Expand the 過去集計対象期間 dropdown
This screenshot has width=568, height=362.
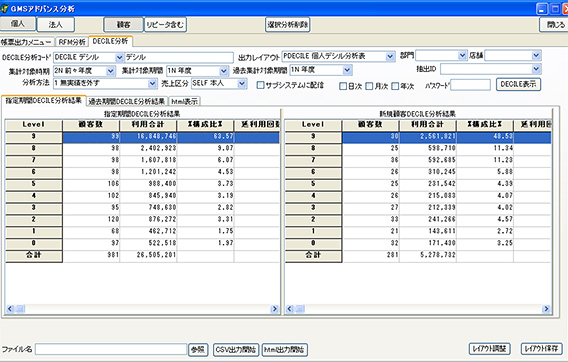point(347,70)
